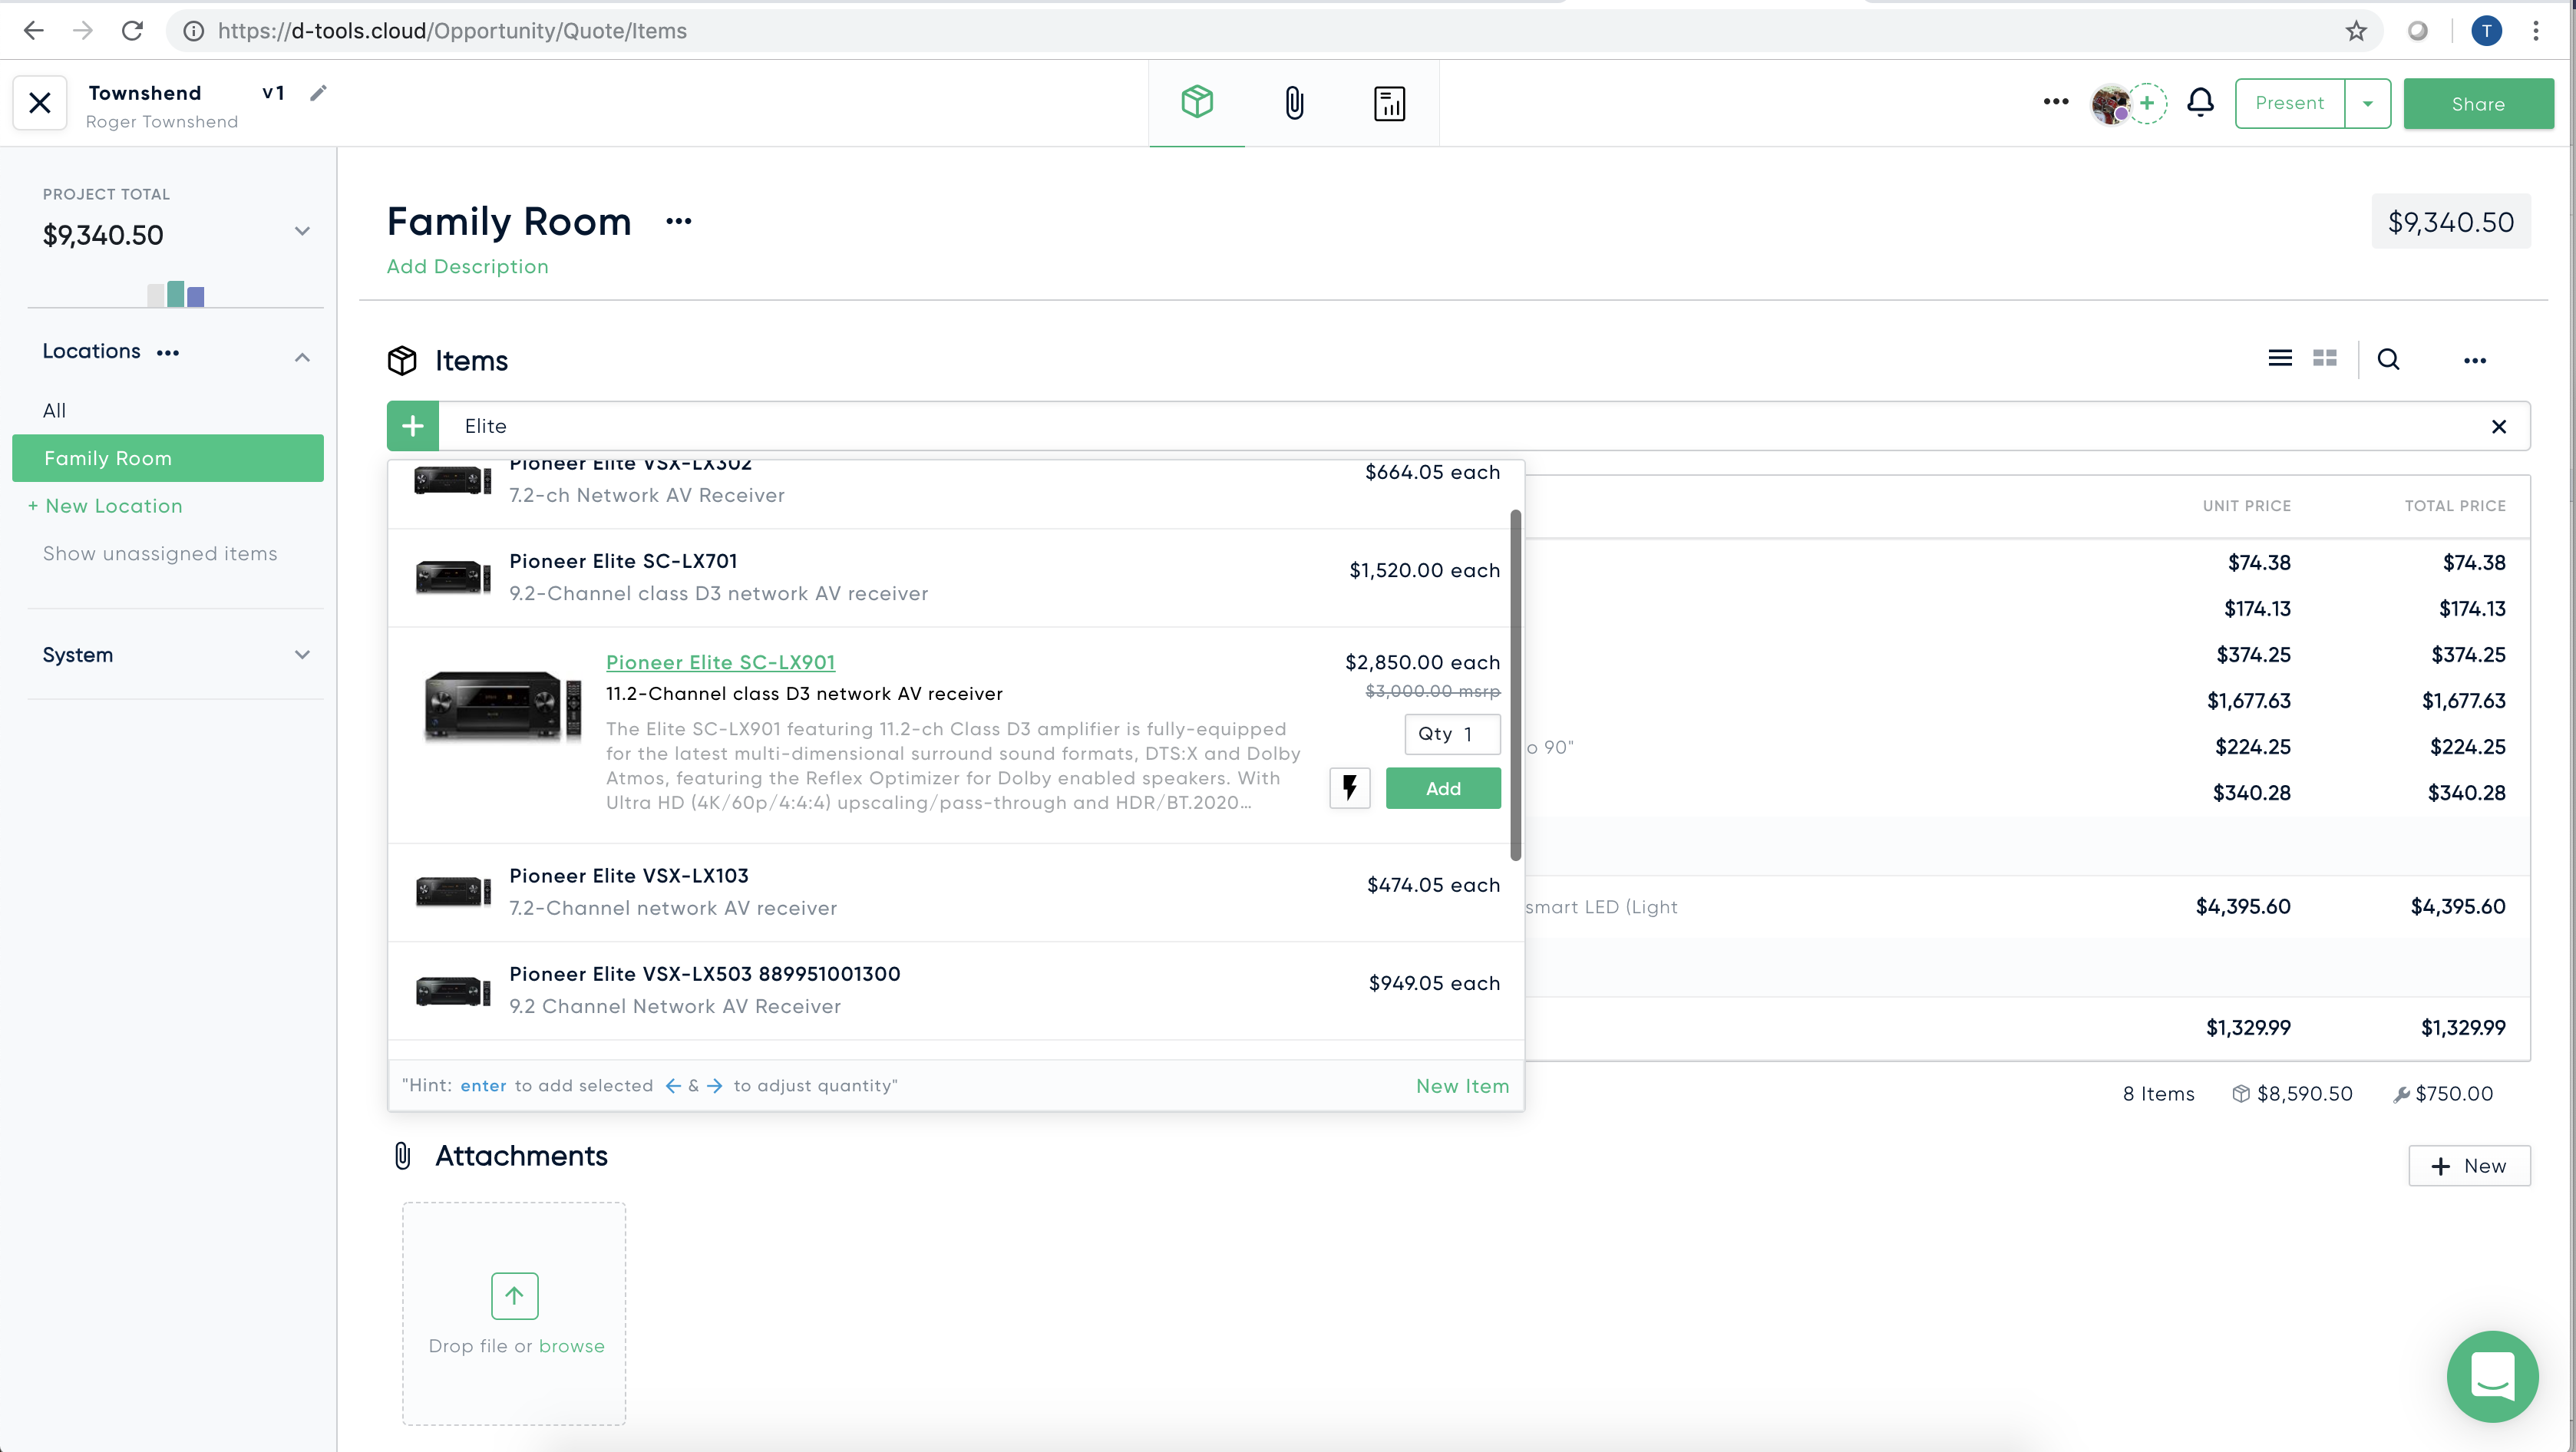Open the attachments paperclip tab
This screenshot has width=2576, height=1452.
tap(1293, 103)
